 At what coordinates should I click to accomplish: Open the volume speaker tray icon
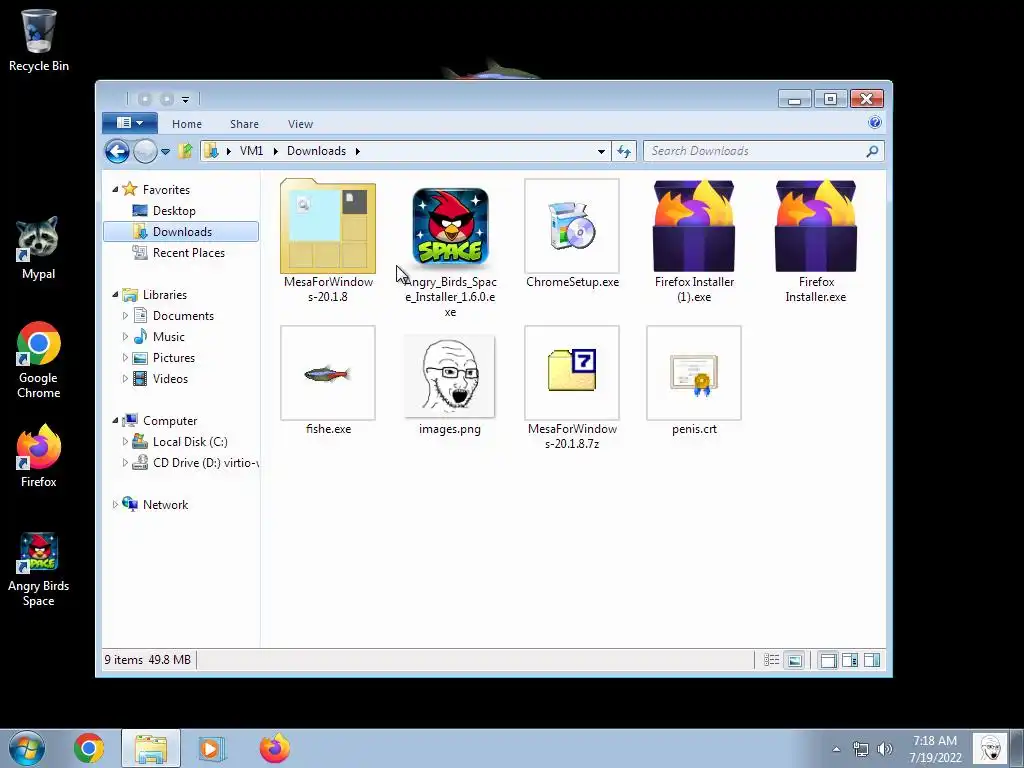(x=885, y=749)
